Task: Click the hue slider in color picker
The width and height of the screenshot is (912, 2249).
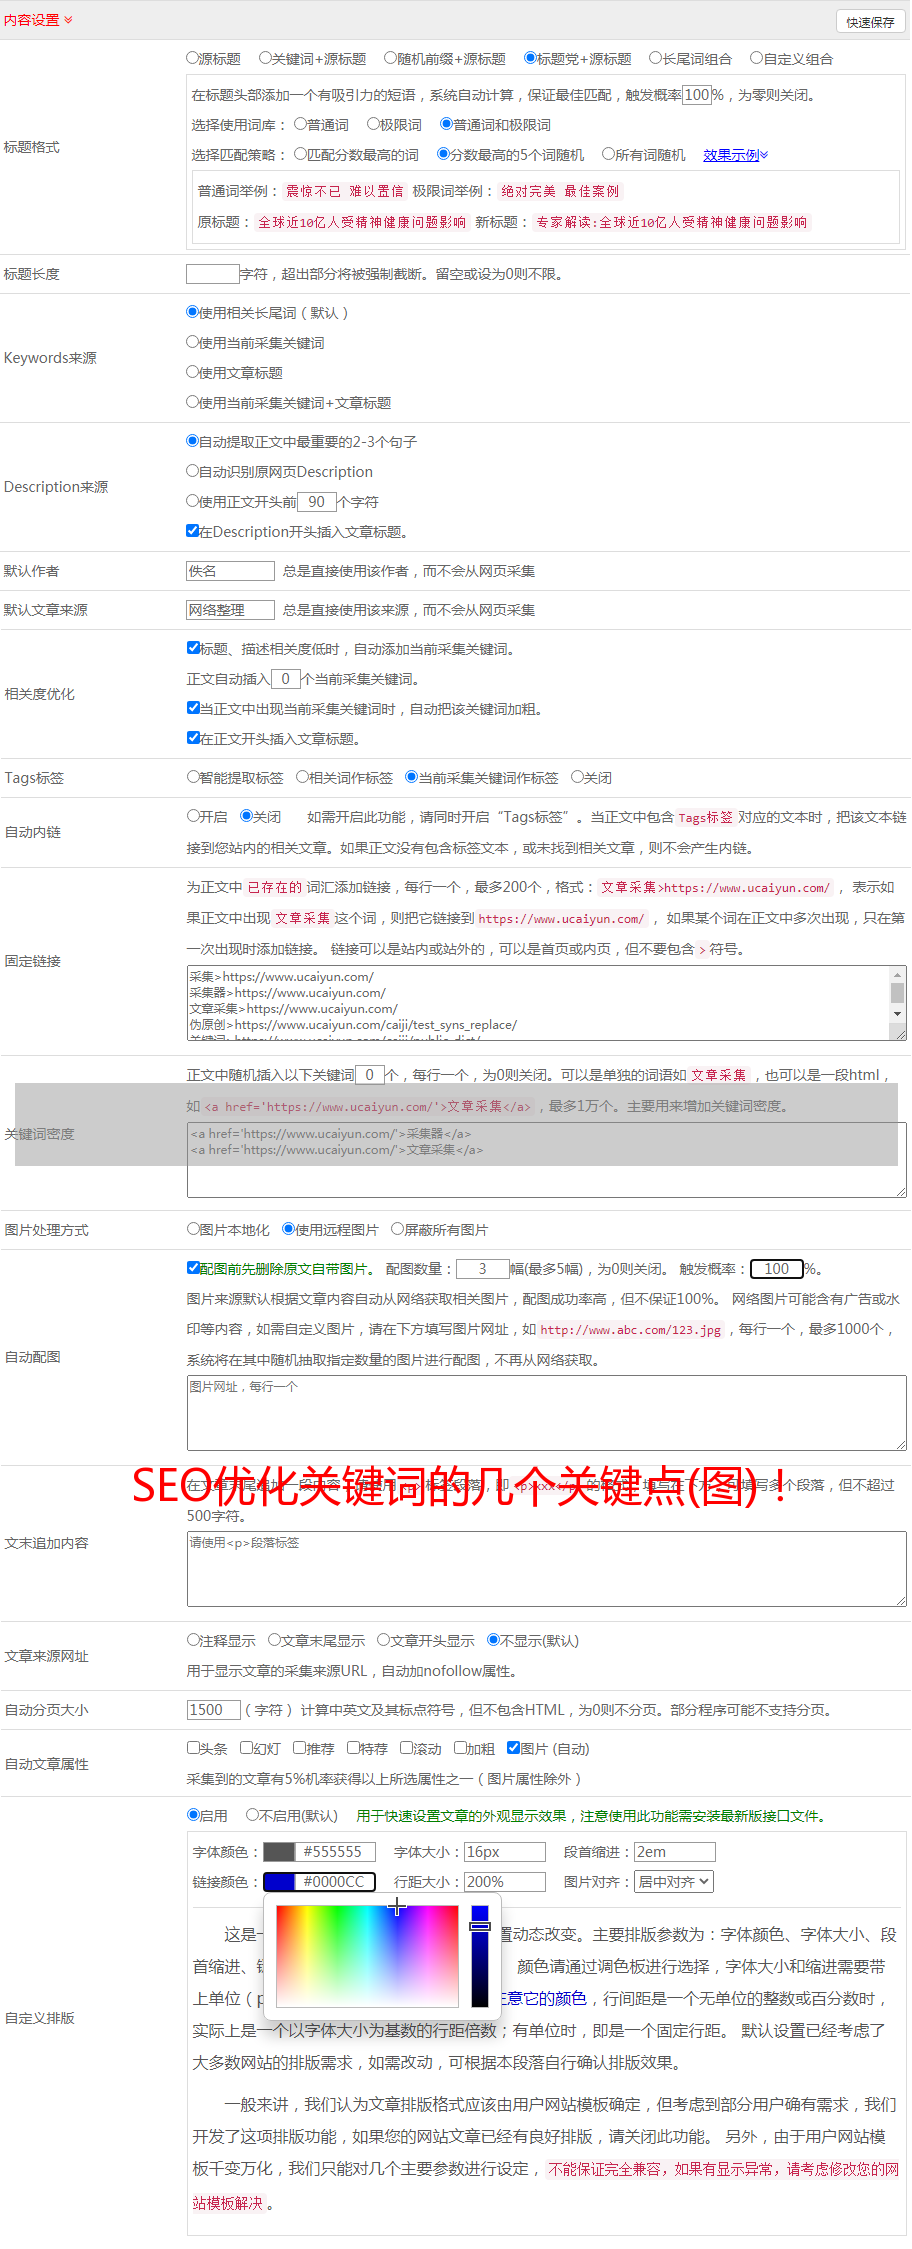Action: (x=480, y=1956)
